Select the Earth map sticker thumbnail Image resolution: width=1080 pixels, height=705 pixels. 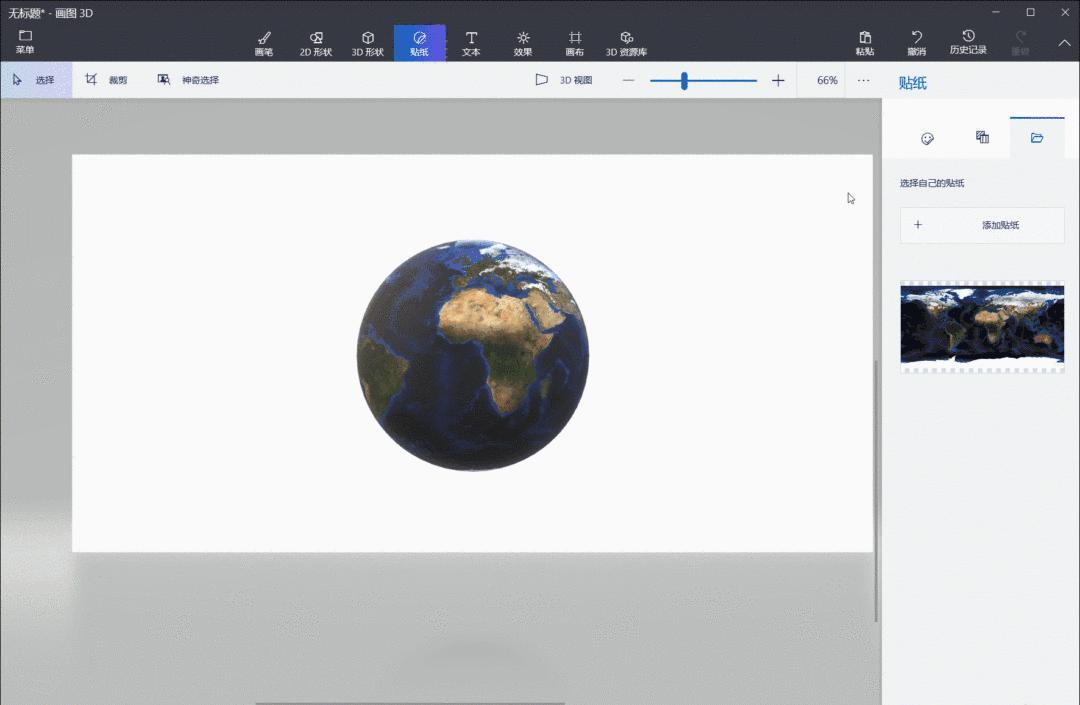(x=982, y=326)
